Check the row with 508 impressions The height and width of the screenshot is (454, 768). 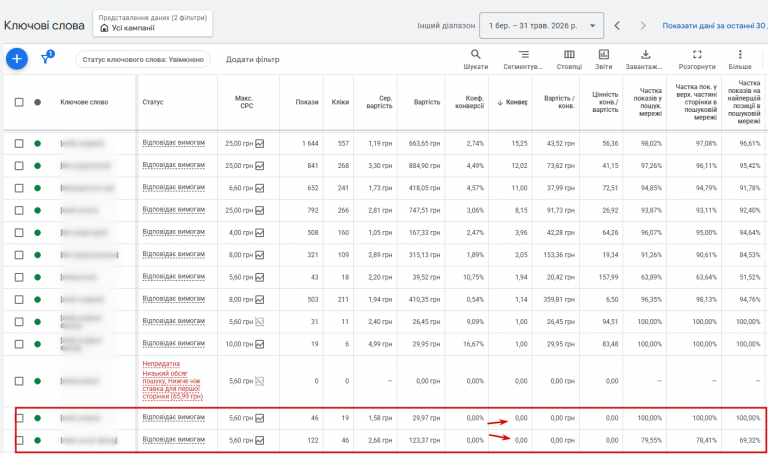point(19,233)
